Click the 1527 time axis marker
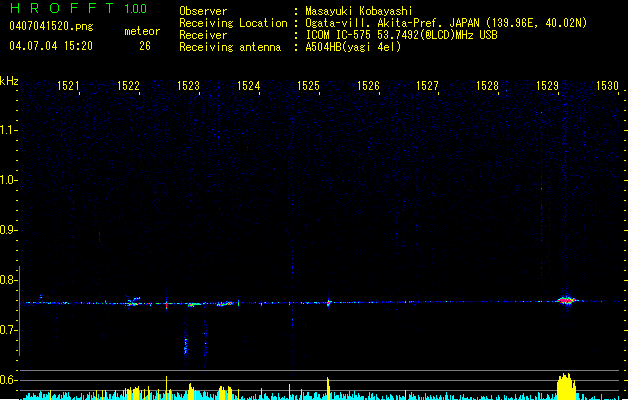This screenshot has width=629, height=400. 427,86
